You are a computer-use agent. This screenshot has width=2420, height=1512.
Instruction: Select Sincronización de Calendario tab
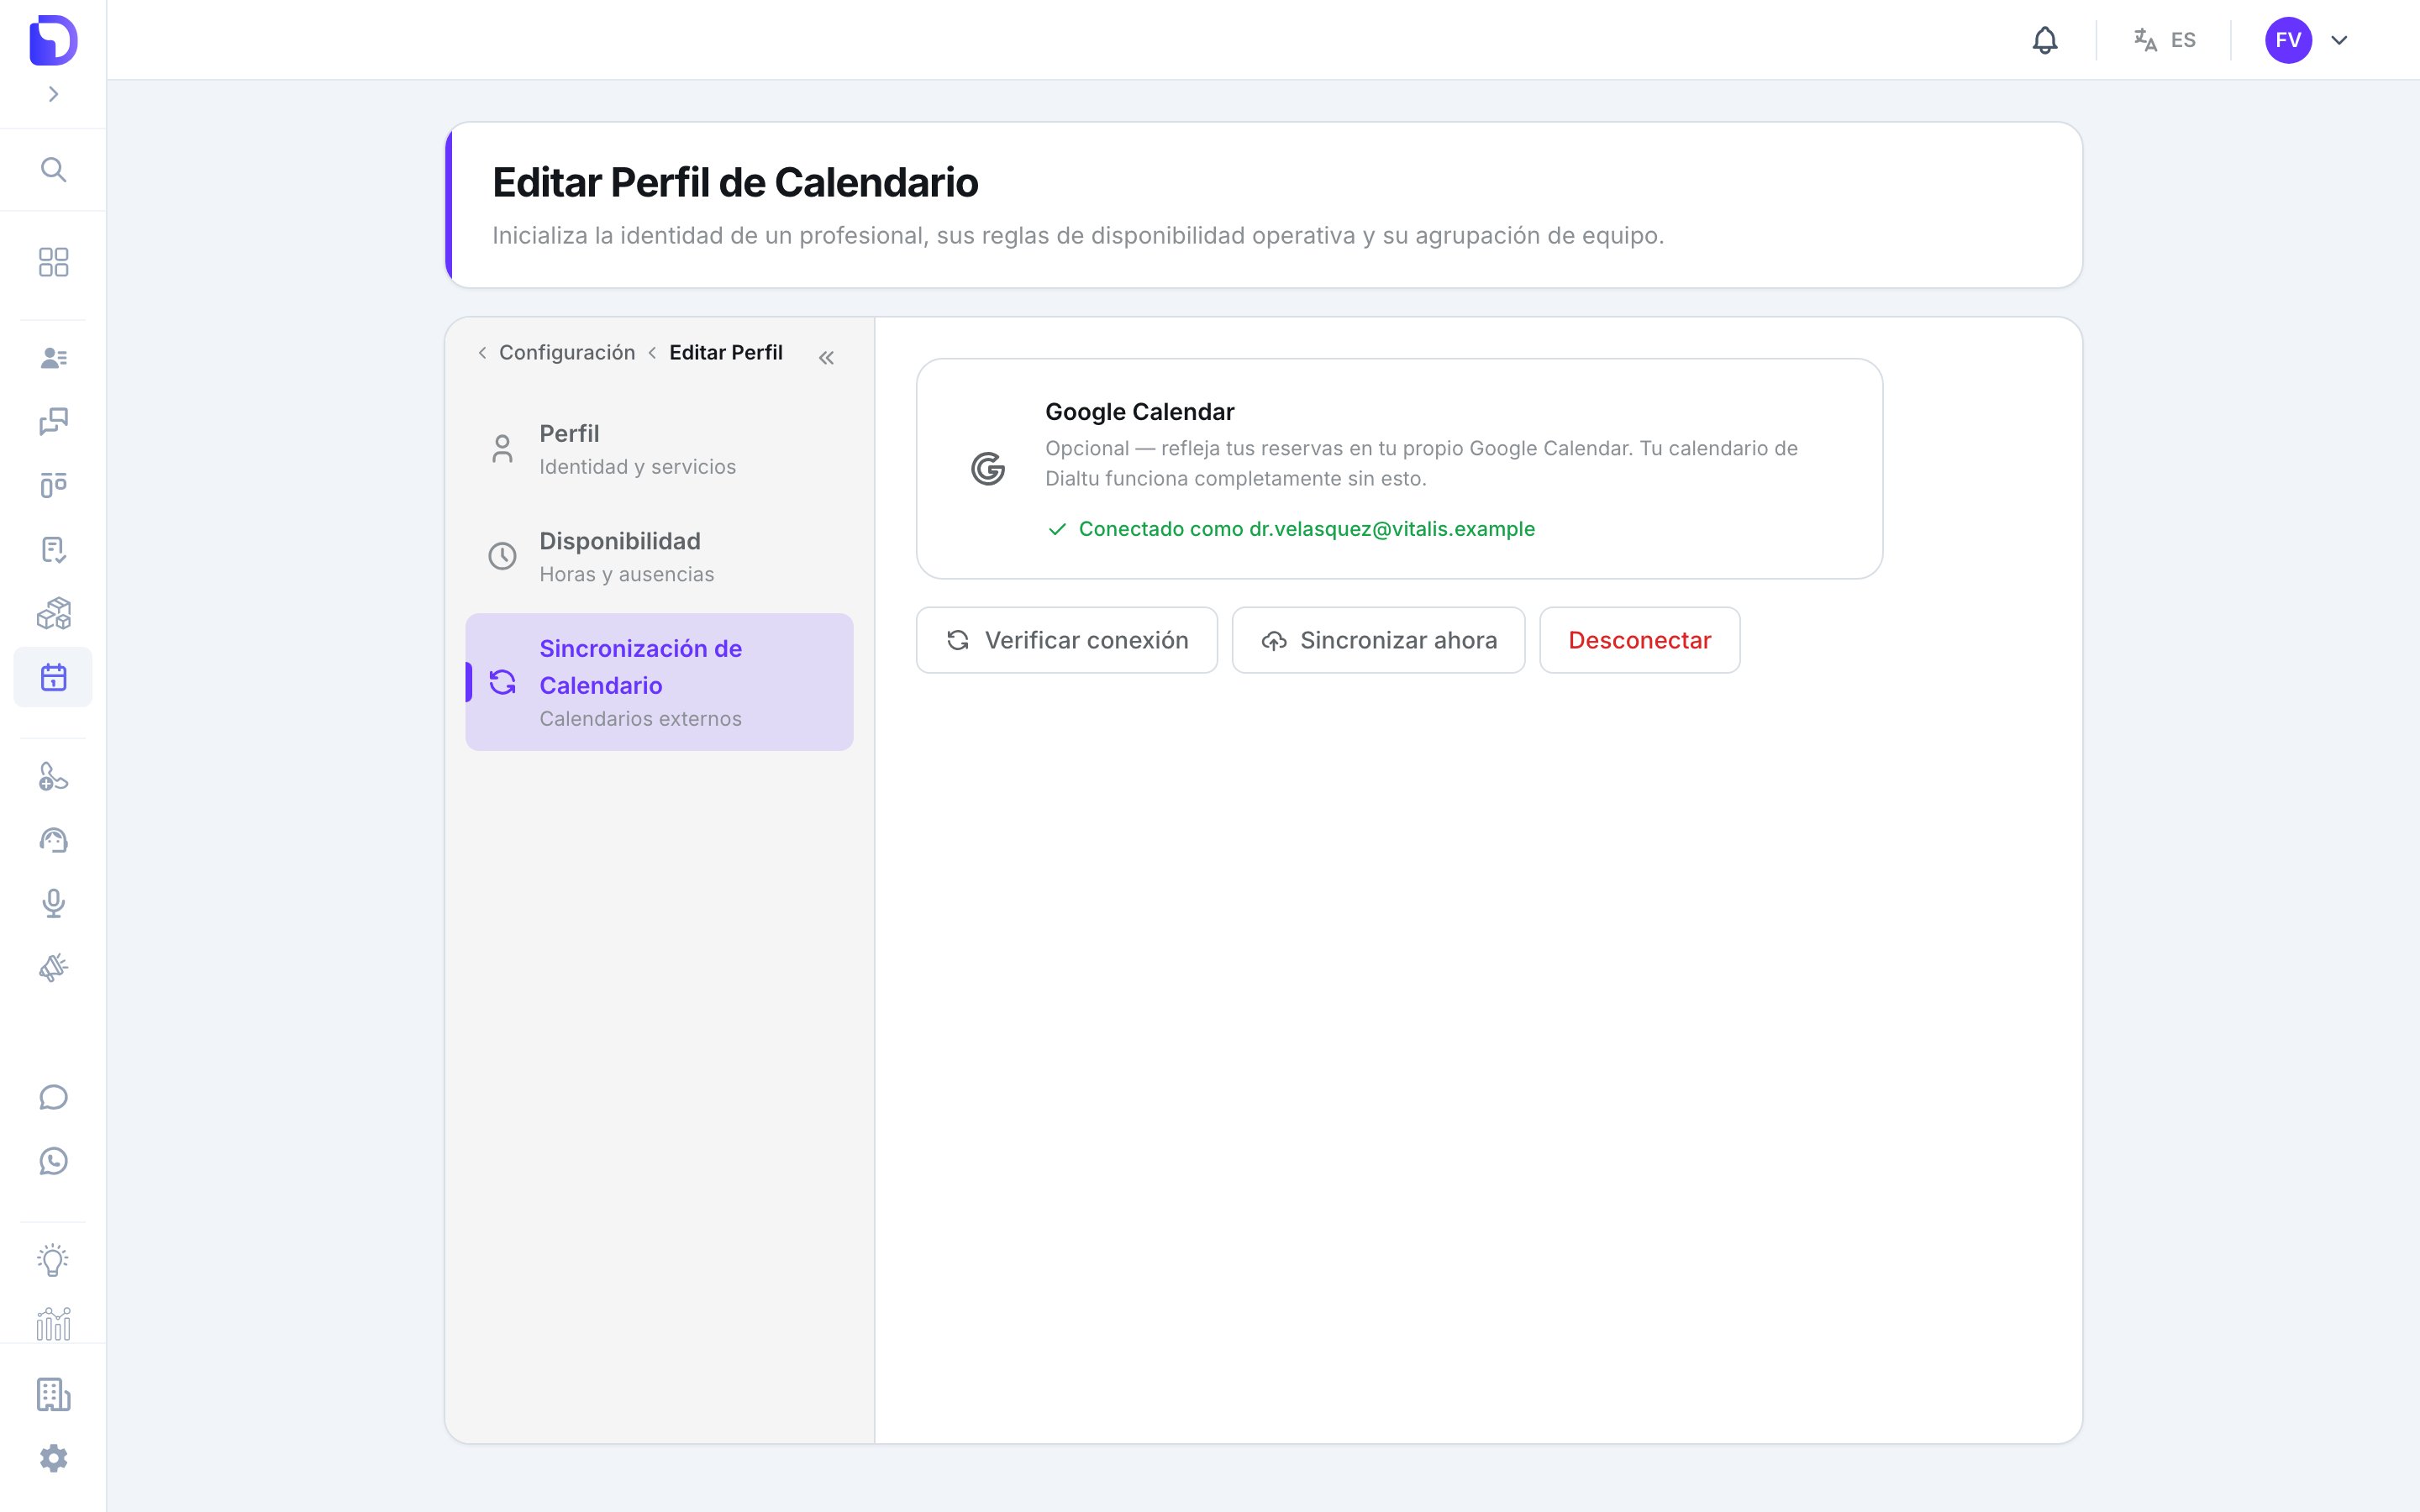[659, 682]
